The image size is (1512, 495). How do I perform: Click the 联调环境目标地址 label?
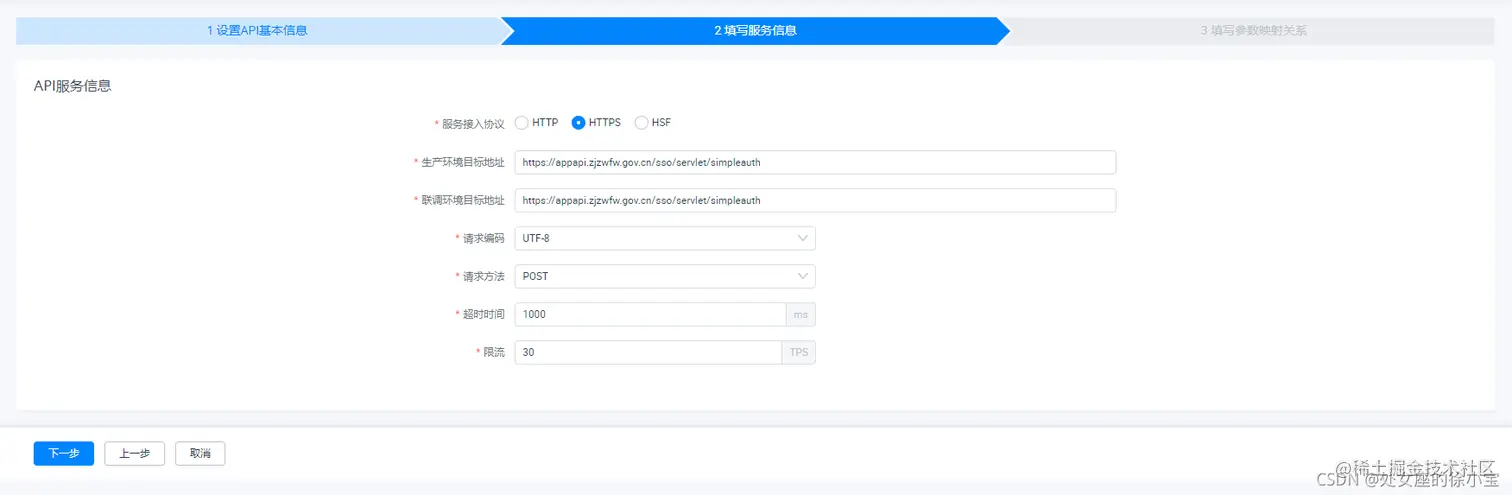(463, 200)
